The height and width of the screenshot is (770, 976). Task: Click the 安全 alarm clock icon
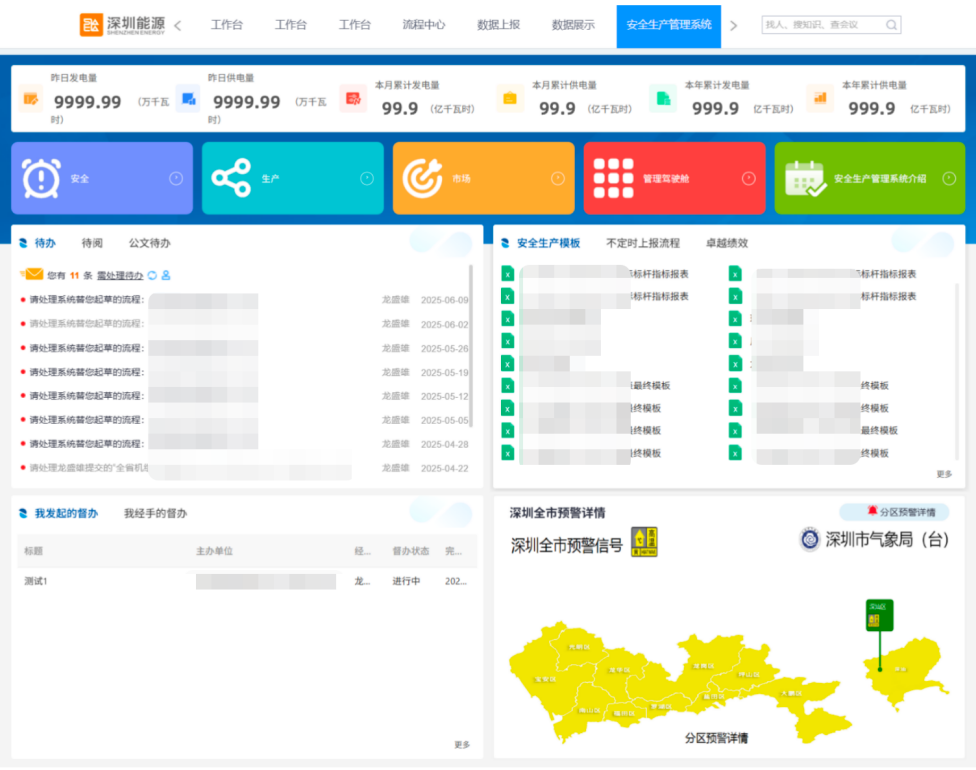click(x=41, y=178)
